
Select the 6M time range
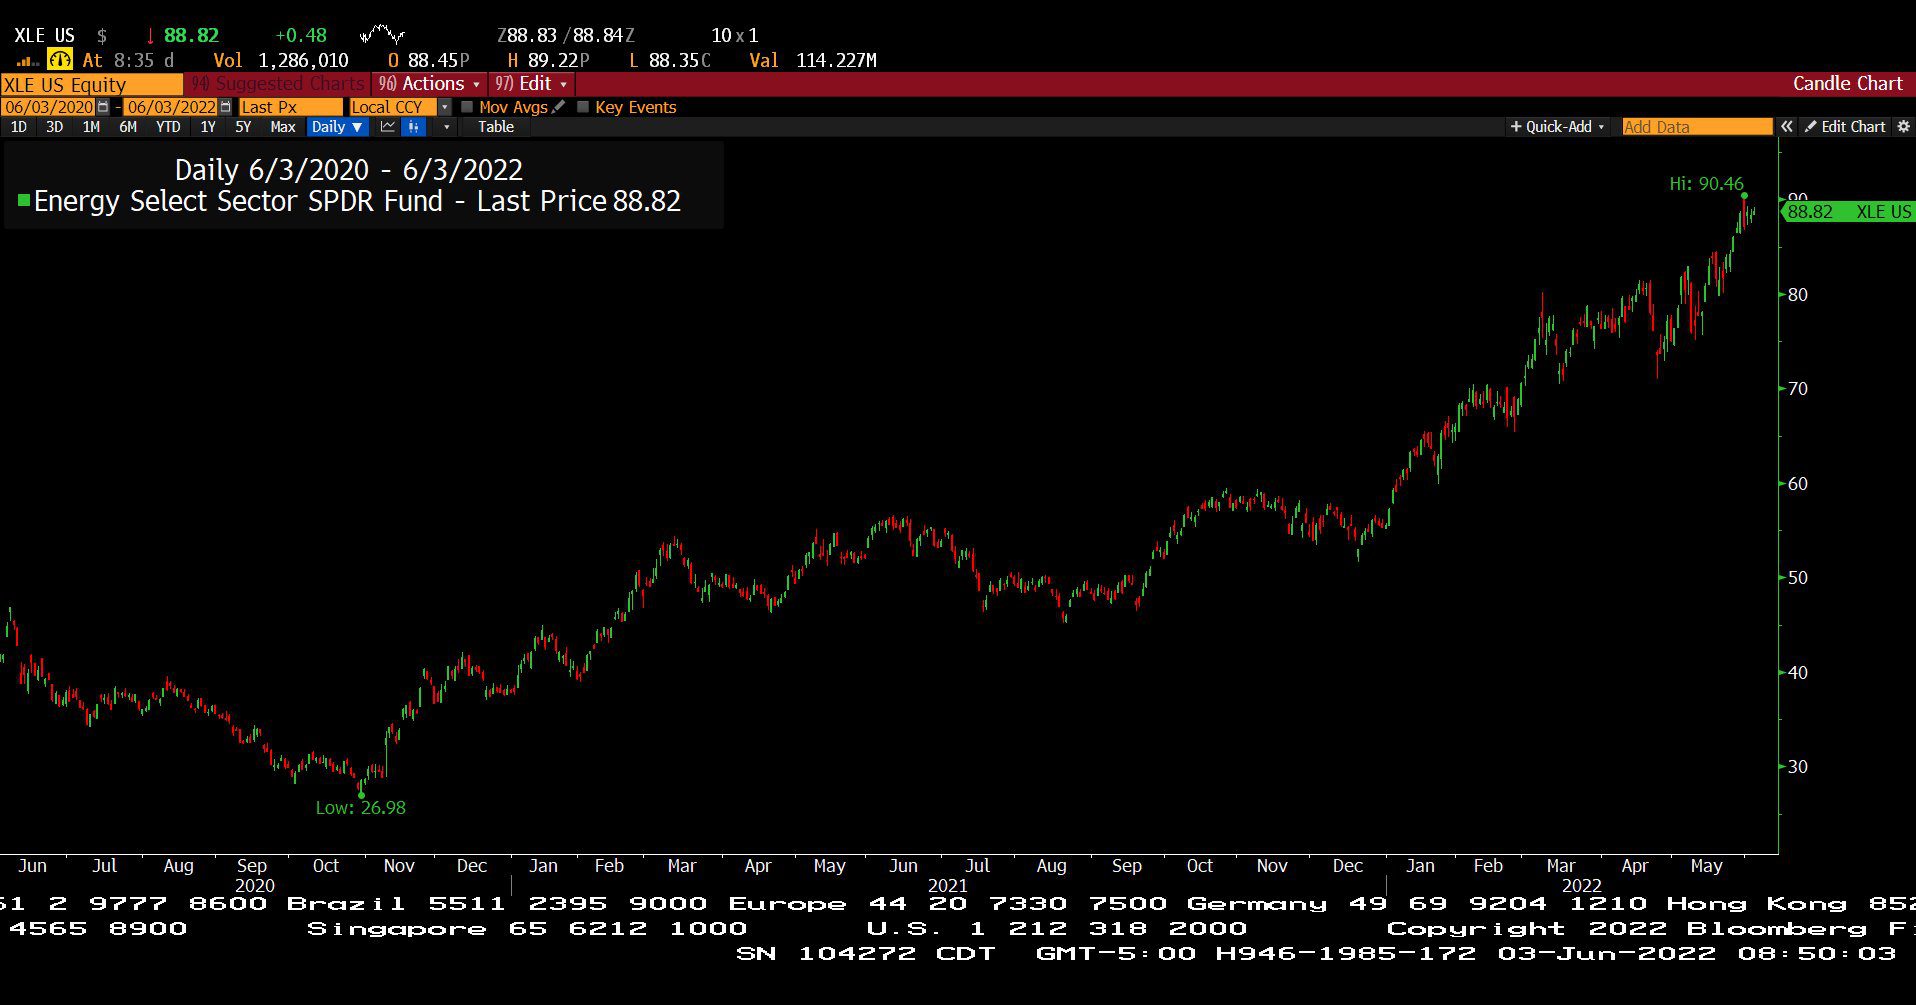pos(128,127)
